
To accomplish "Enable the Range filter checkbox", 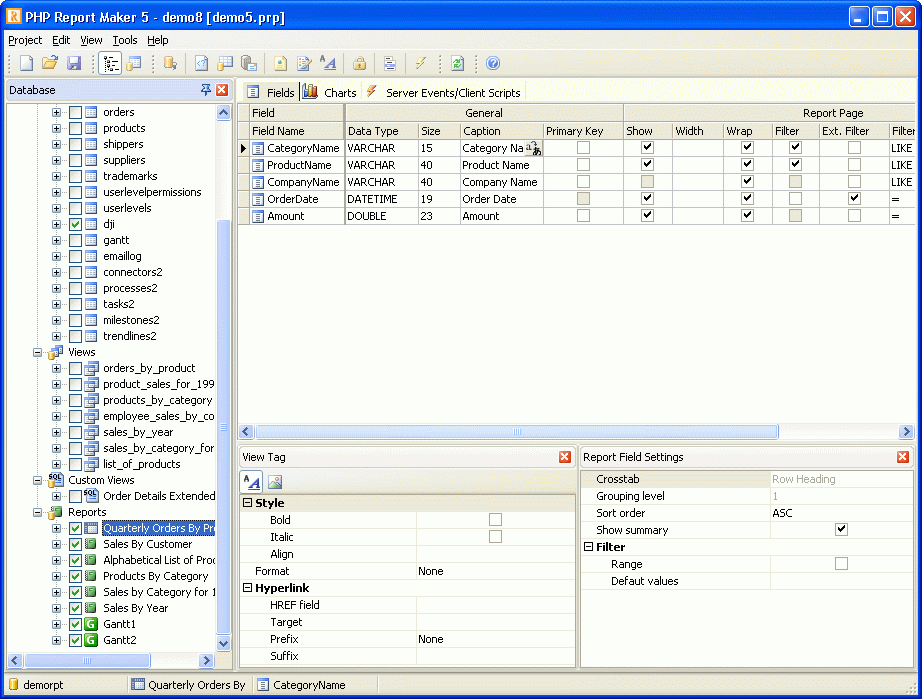I will [x=841, y=564].
